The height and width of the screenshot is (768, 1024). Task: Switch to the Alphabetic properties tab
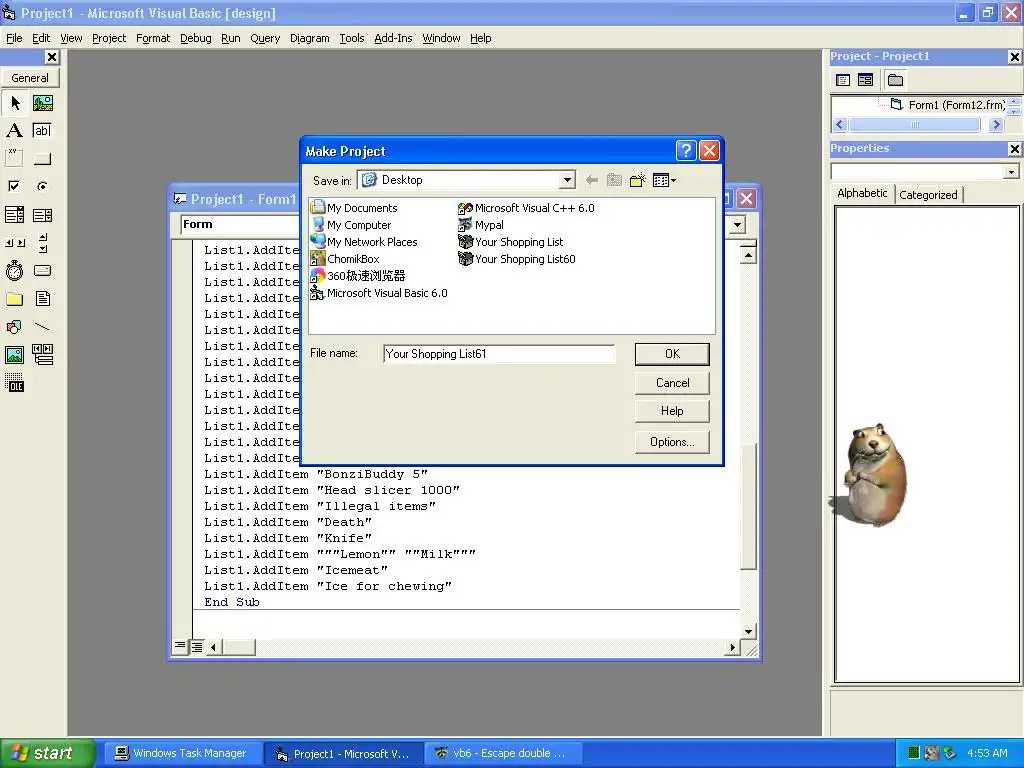(x=862, y=193)
